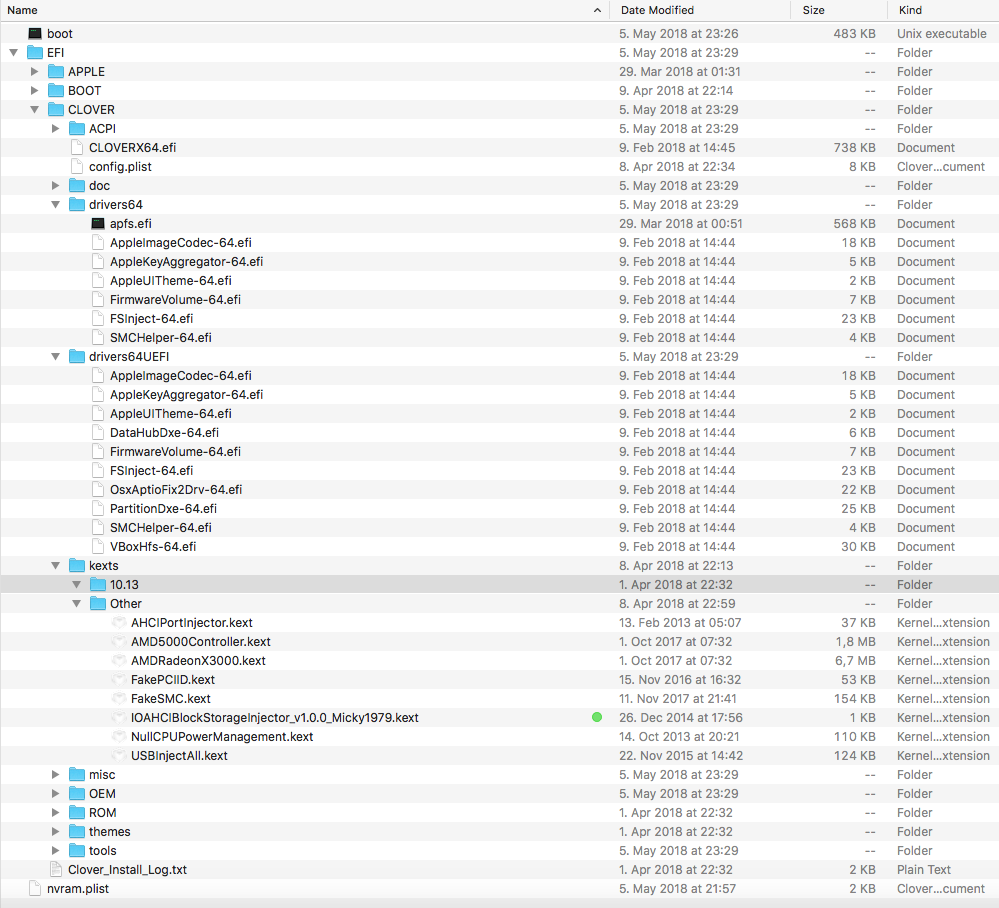
Task: Expand the BOOT folder disclosure triangle
Action: 34,90
